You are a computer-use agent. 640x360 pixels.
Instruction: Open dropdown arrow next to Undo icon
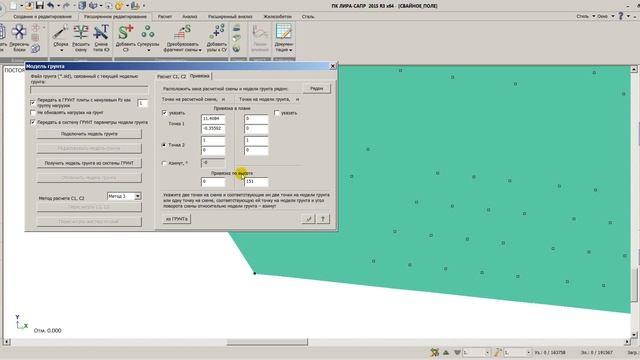click(x=58, y=6)
